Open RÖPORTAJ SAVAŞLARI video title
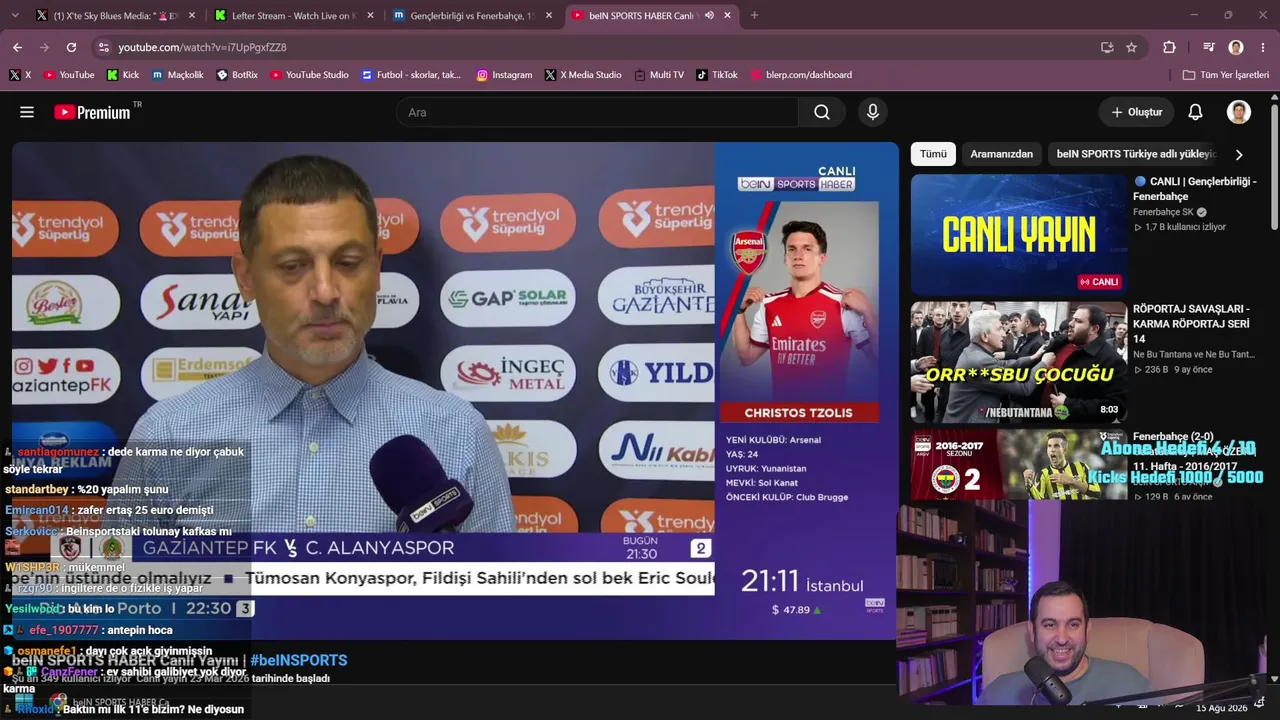 [1191, 324]
